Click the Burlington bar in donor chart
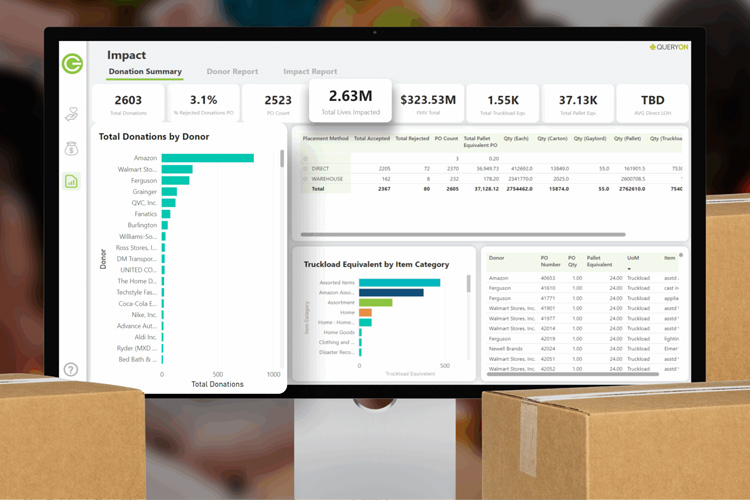The image size is (750, 500). pos(165,225)
